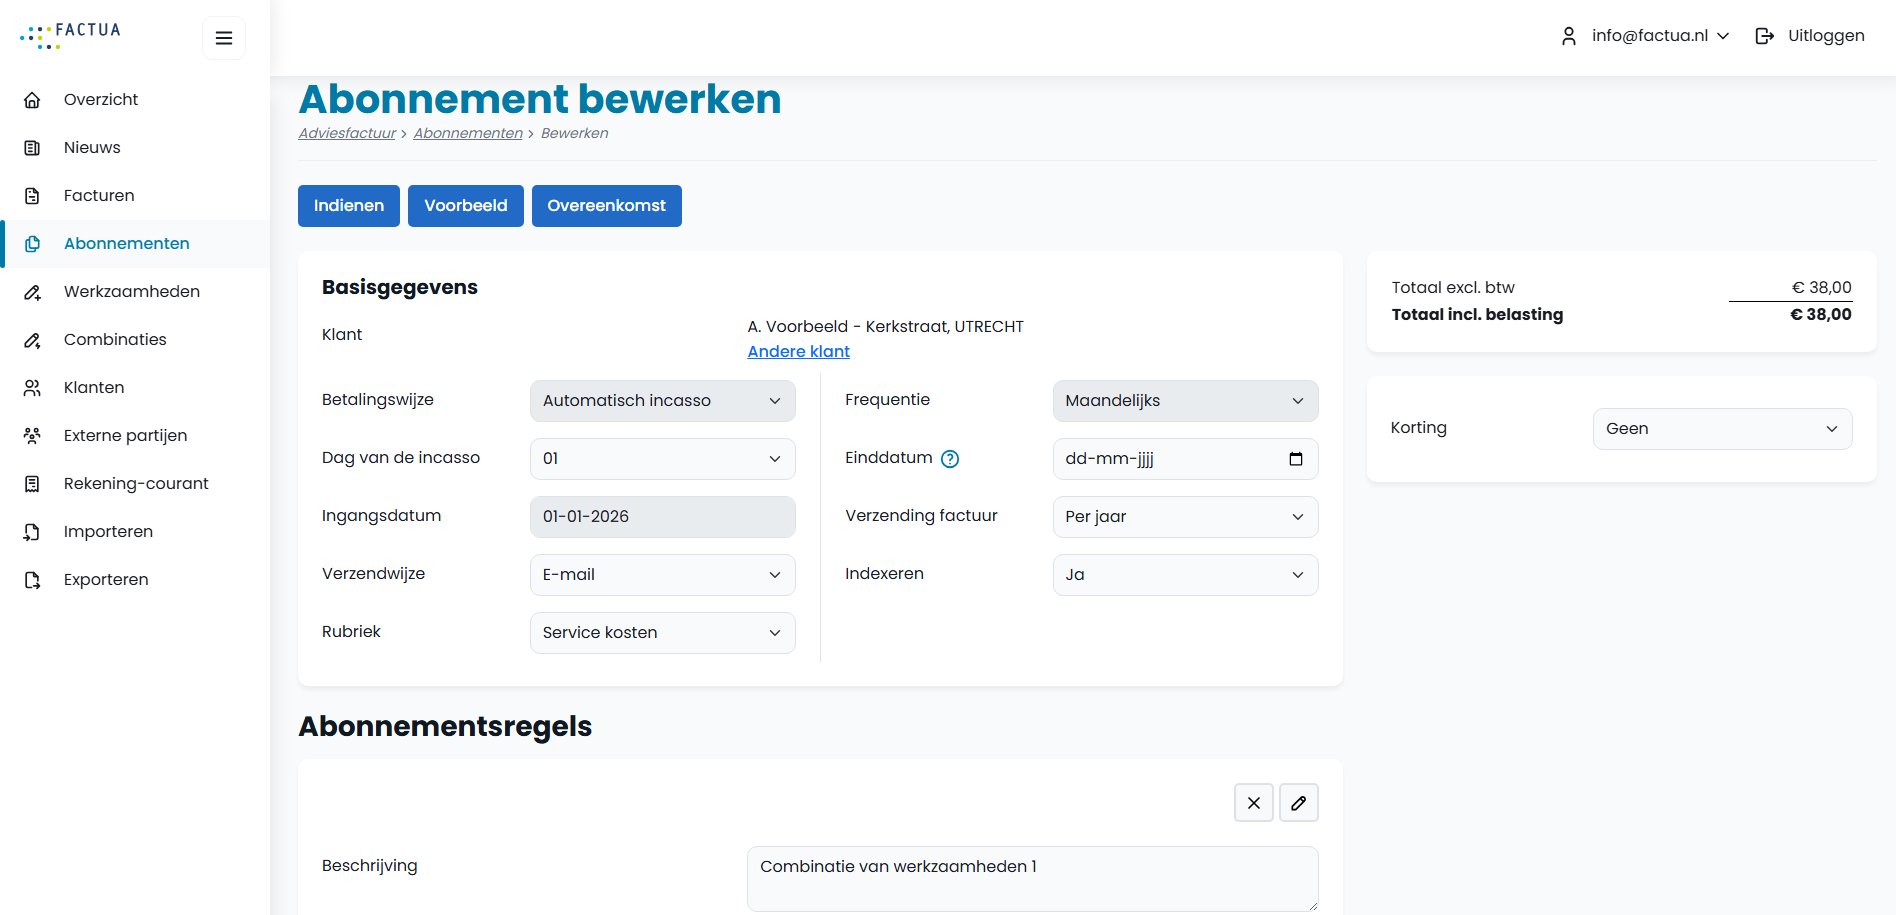This screenshot has height=915, width=1896.
Task: Click the ledger icon beside Rekening-courant
Action: (32, 484)
